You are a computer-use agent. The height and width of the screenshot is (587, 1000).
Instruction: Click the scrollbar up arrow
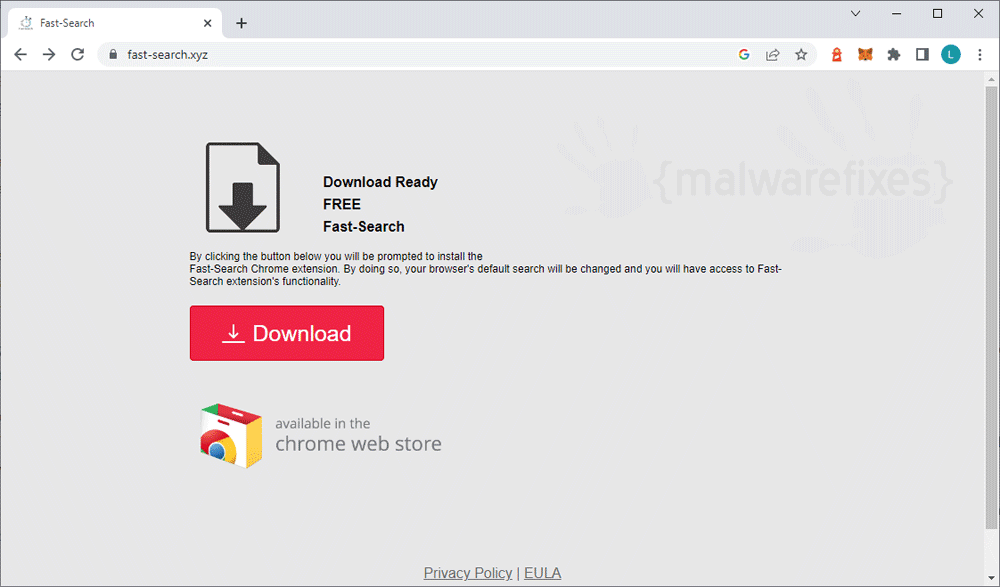pos(991,80)
